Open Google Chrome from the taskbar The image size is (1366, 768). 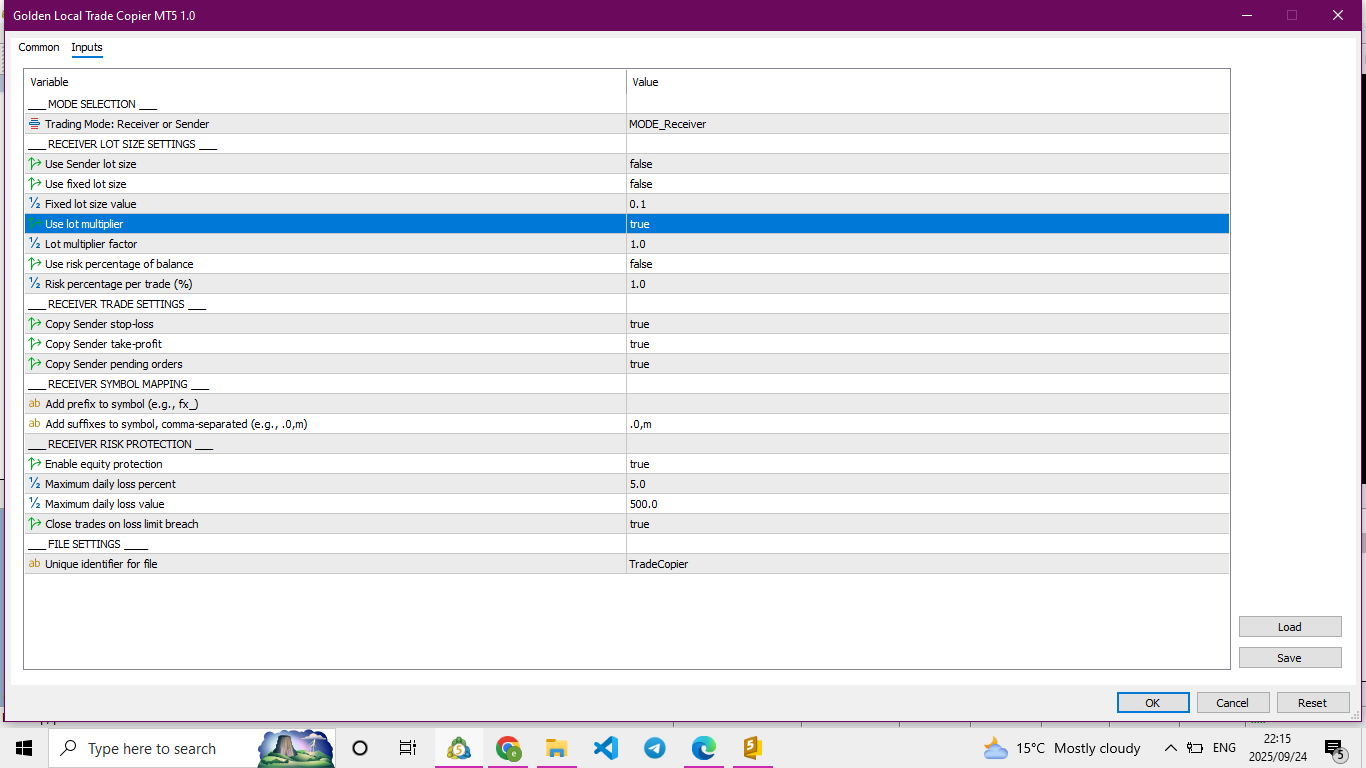point(508,748)
